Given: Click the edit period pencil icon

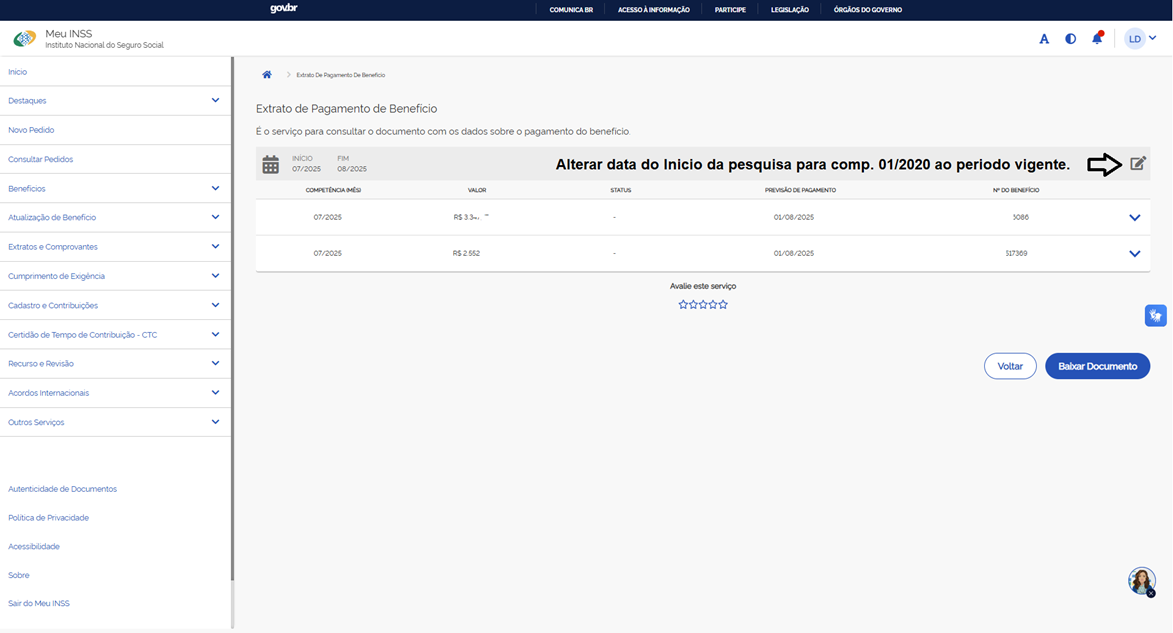Looking at the screenshot, I should tap(1137, 163).
